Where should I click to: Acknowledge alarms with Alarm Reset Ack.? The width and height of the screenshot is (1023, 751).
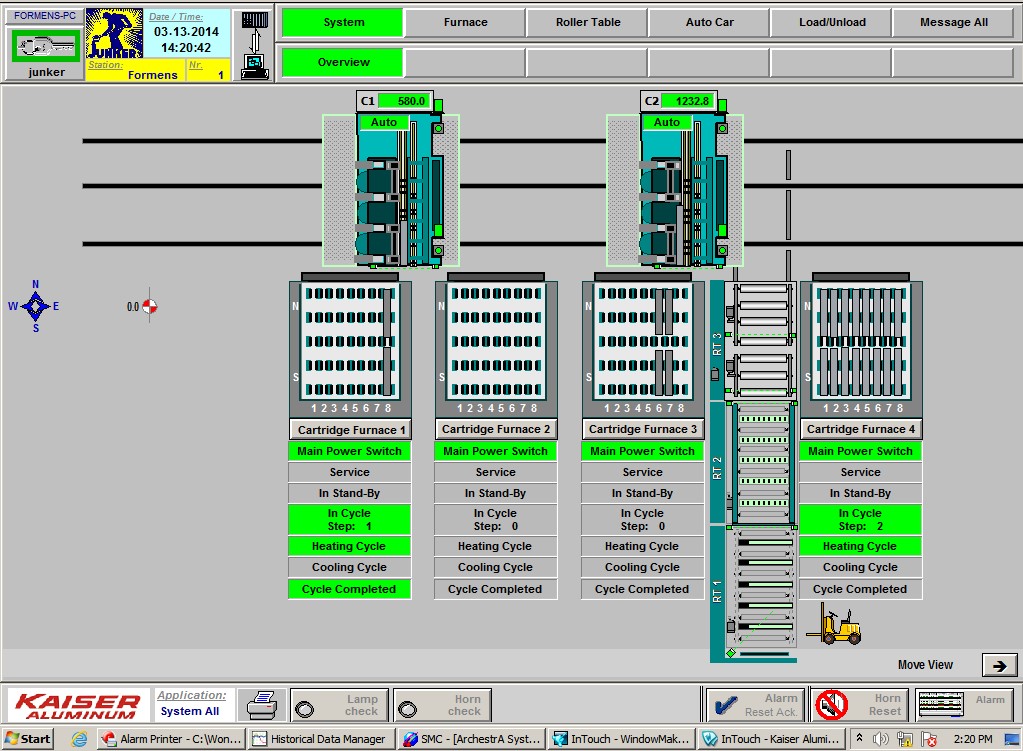point(755,704)
